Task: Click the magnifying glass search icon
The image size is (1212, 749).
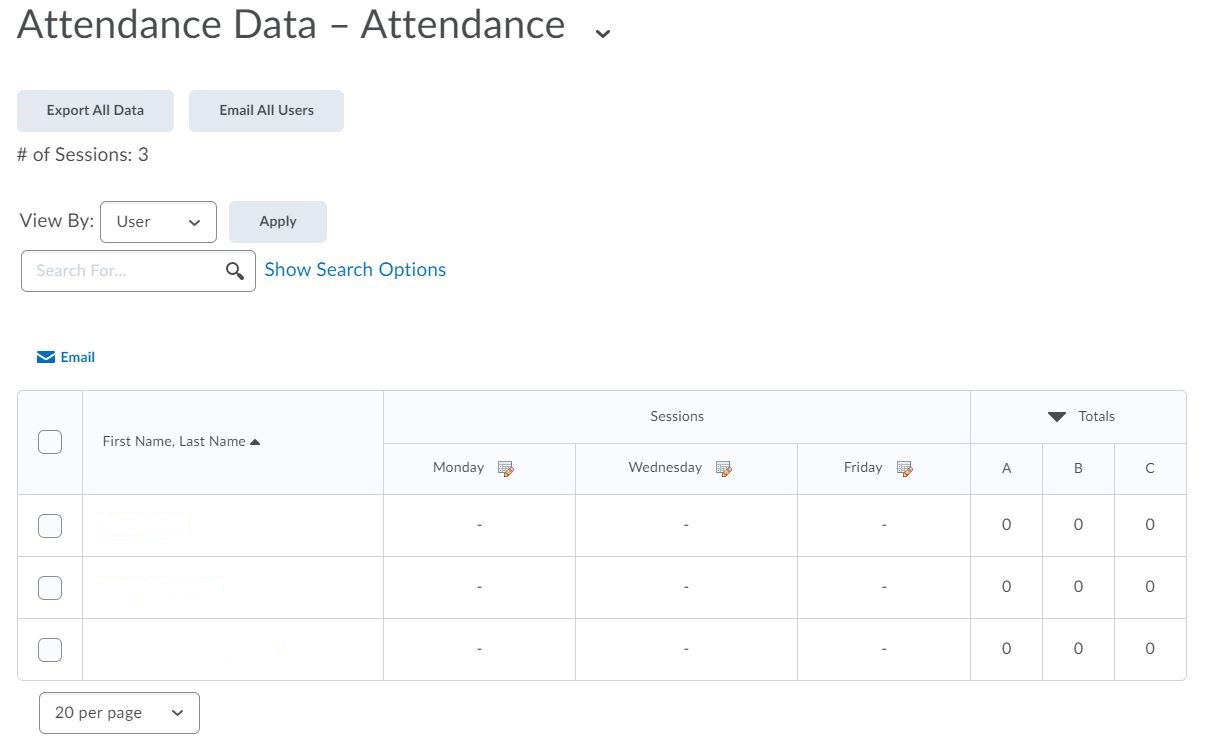Action: pos(235,271)
